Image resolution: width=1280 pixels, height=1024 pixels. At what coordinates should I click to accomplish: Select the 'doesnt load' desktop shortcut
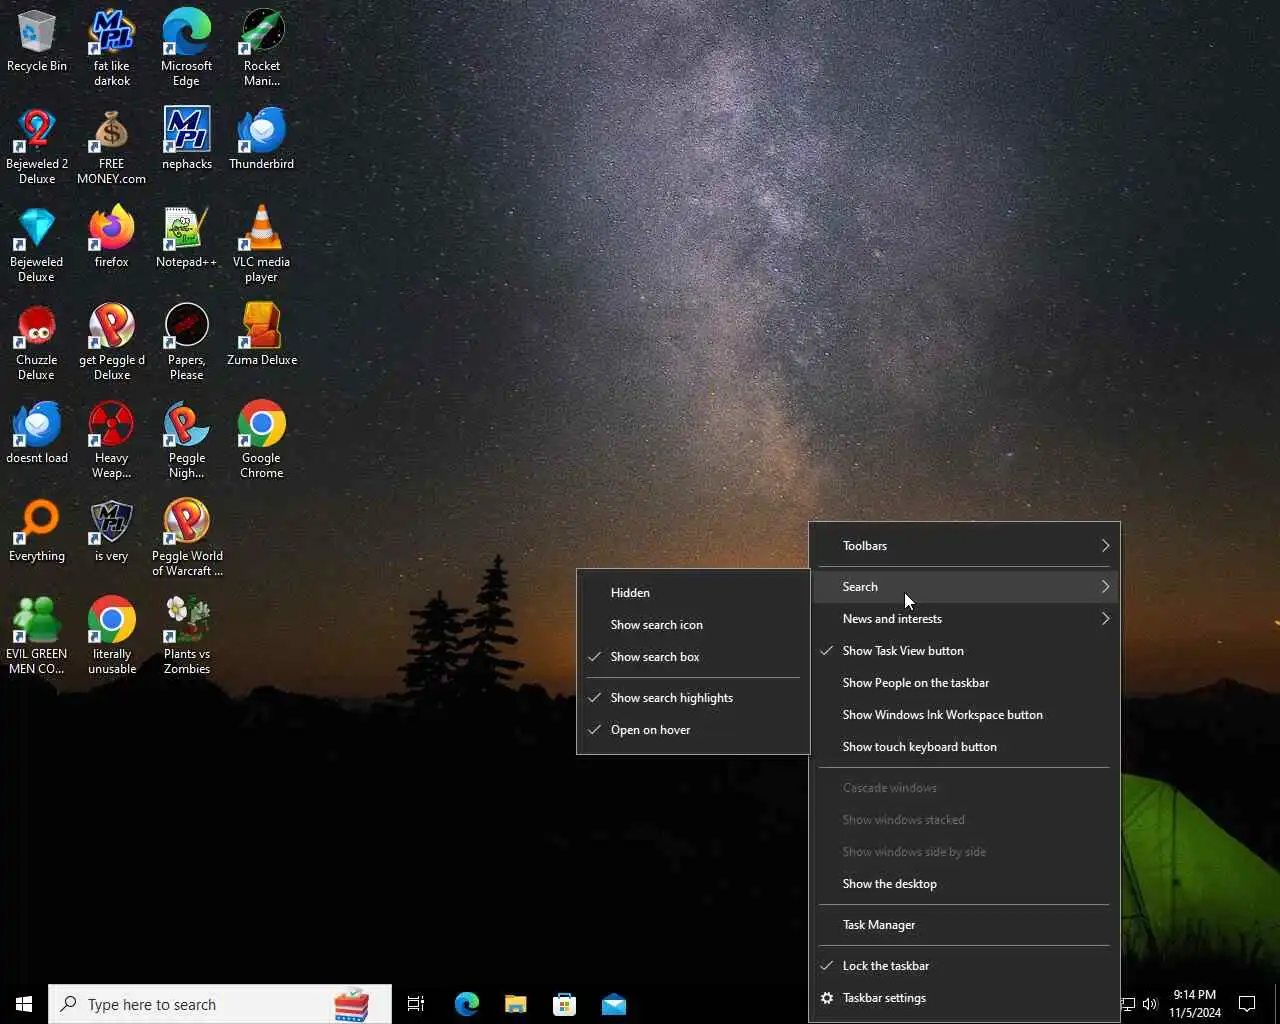tap(37, 433)
